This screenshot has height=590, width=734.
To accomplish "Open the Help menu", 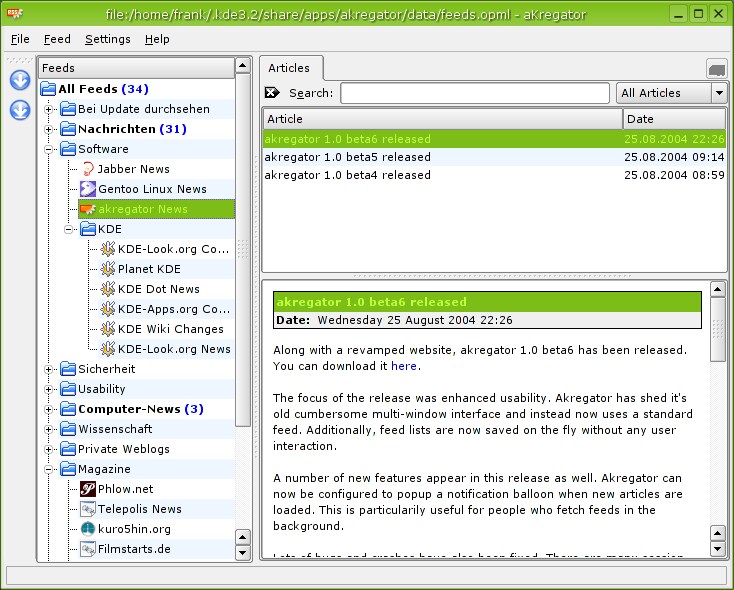I will pos(157,39).
